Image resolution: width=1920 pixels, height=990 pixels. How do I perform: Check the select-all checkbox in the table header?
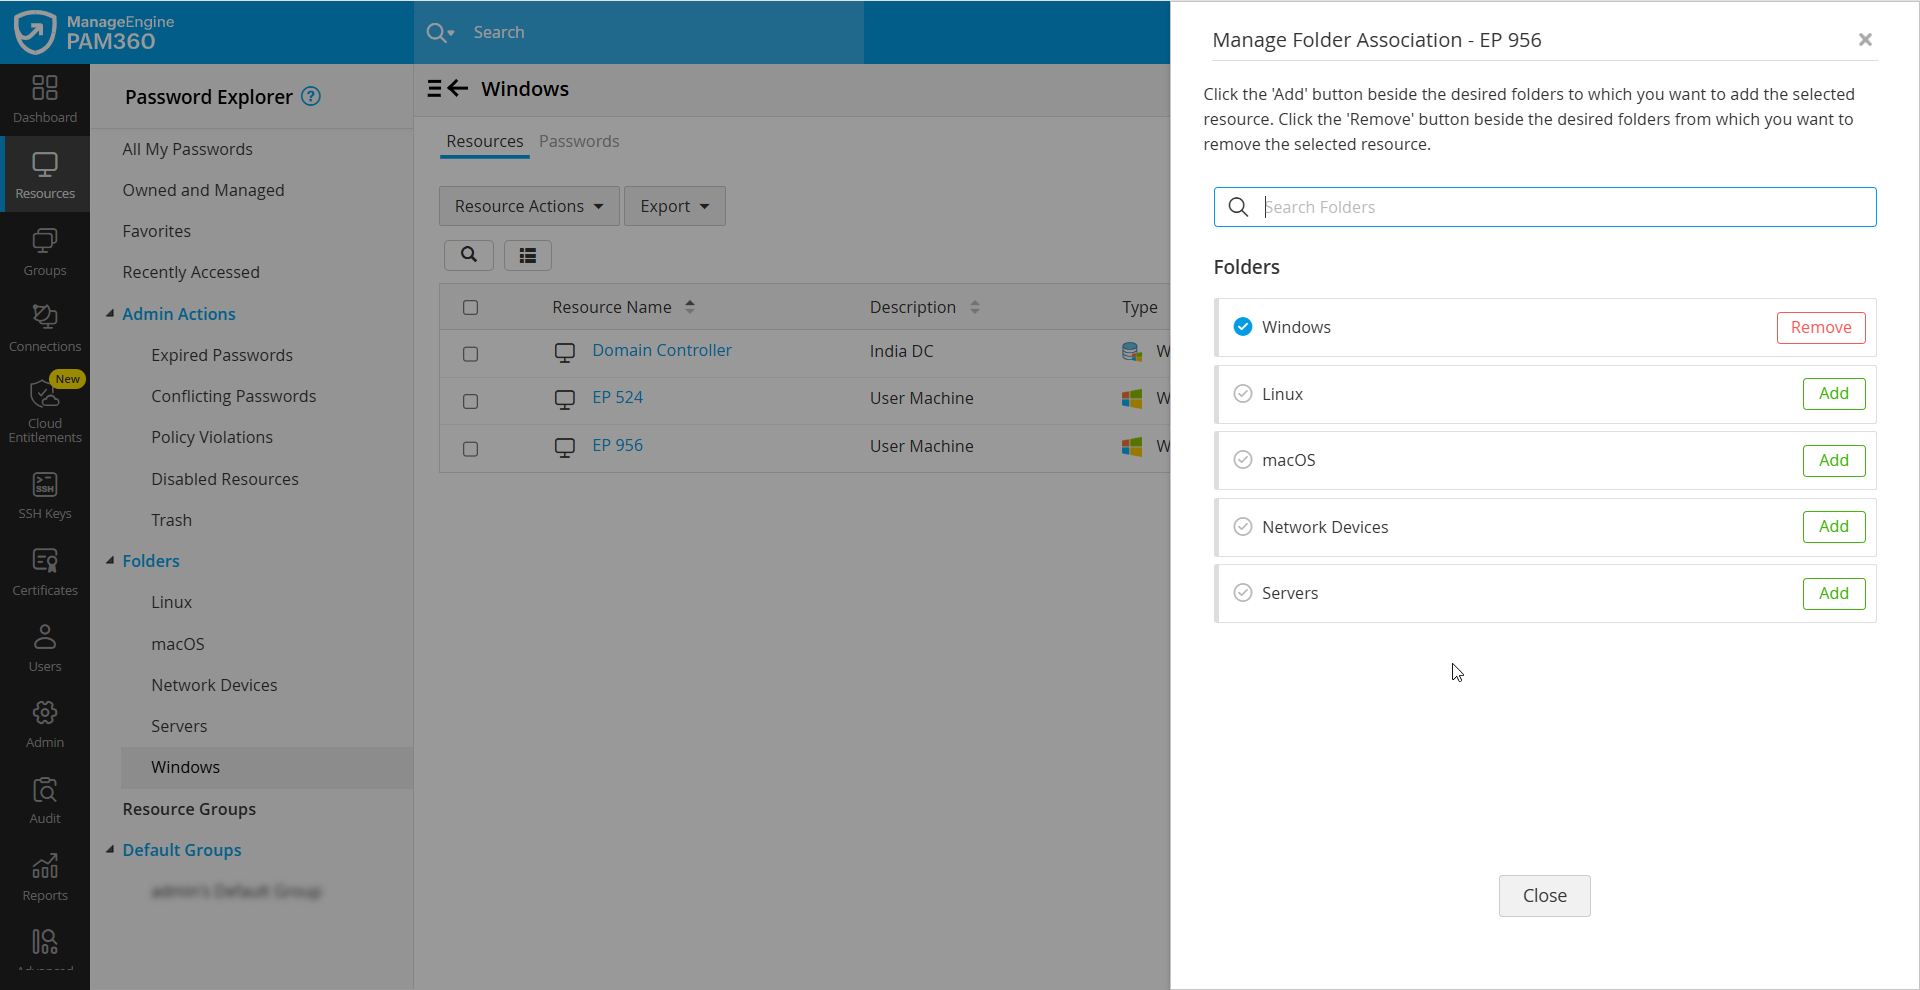[470, 307]
